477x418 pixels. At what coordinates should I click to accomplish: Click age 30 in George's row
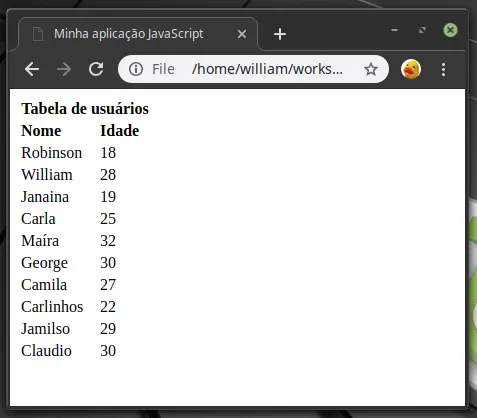(108, 263)
